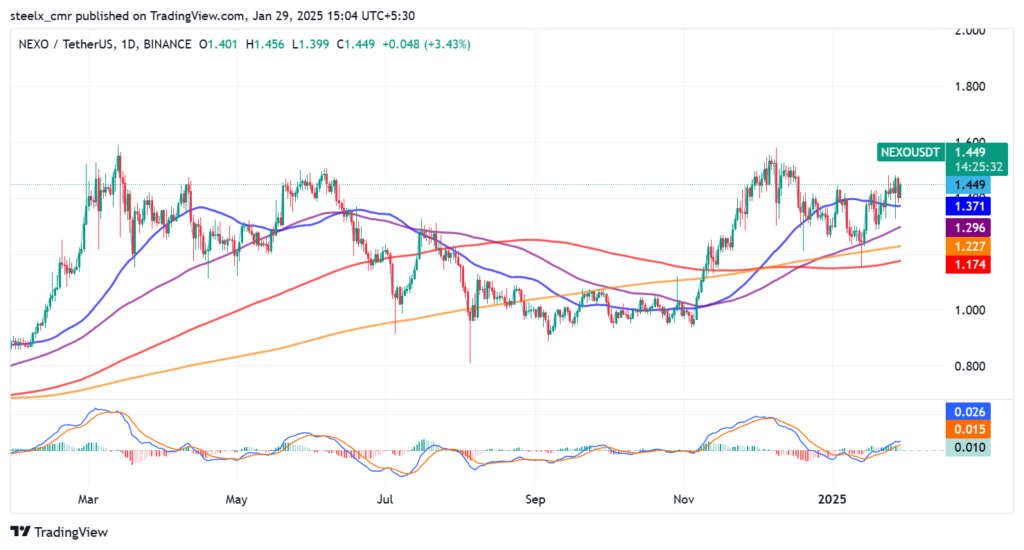The image size is (1024, 550).
Task: Click the orange 1.227 moving average tag
Action: click(967, 246)
